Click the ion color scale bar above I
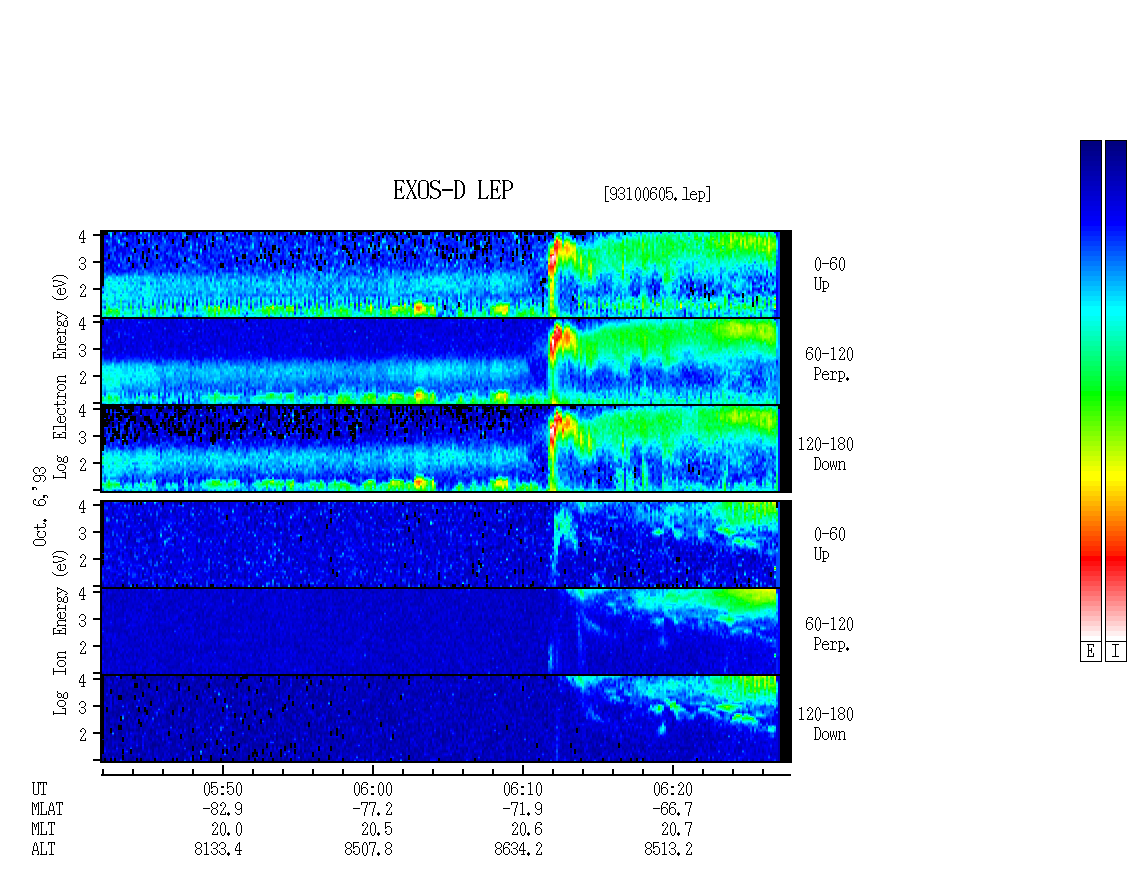This screenshot has height=875, width=1130. pos(1116,390)
